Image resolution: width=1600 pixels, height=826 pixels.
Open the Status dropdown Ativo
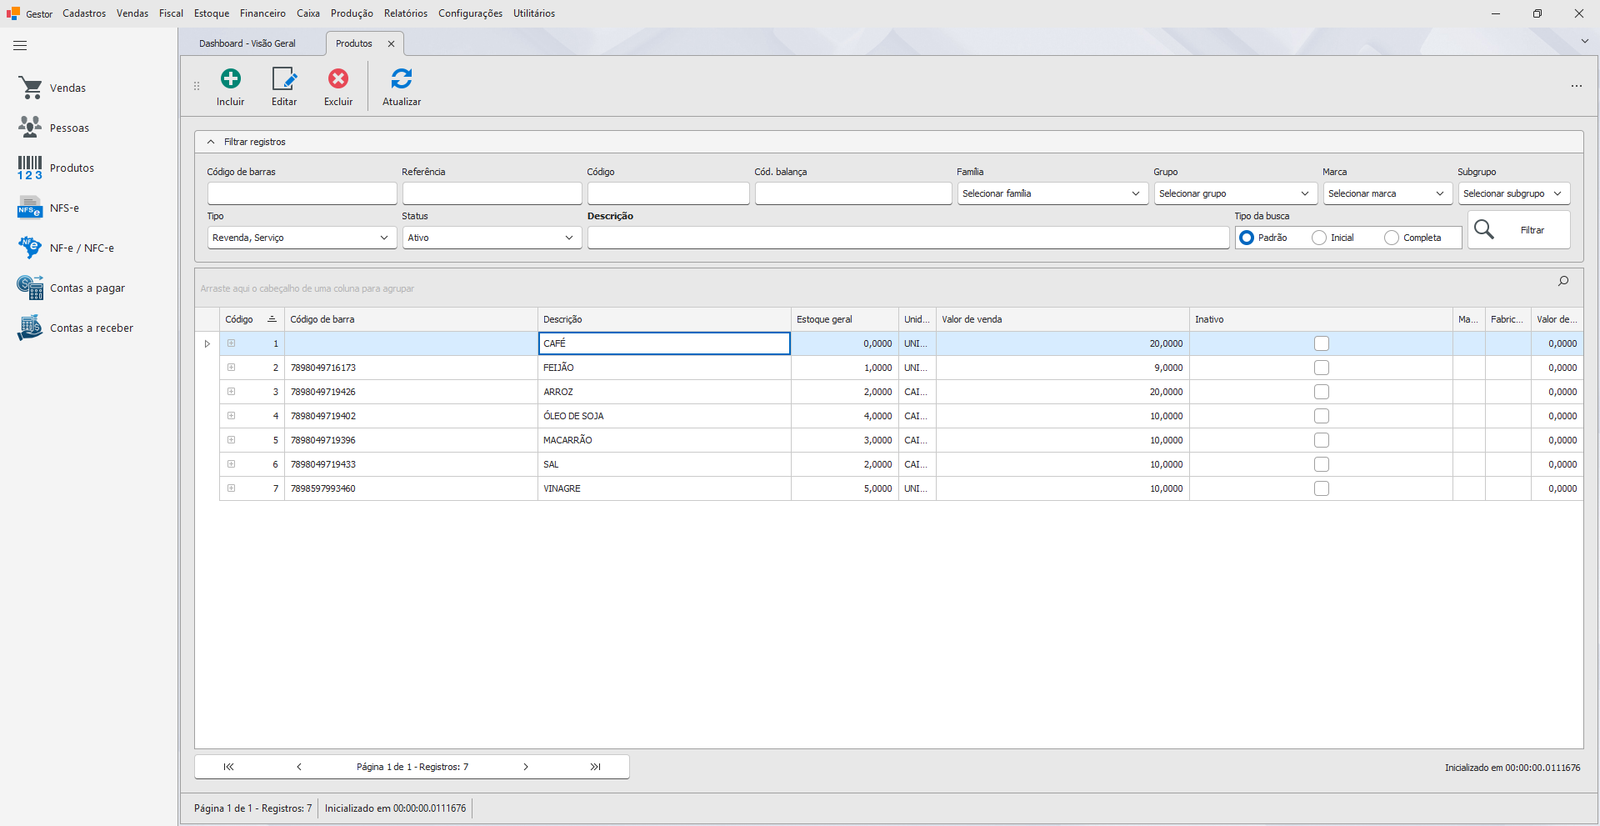(x=491, y=238)
